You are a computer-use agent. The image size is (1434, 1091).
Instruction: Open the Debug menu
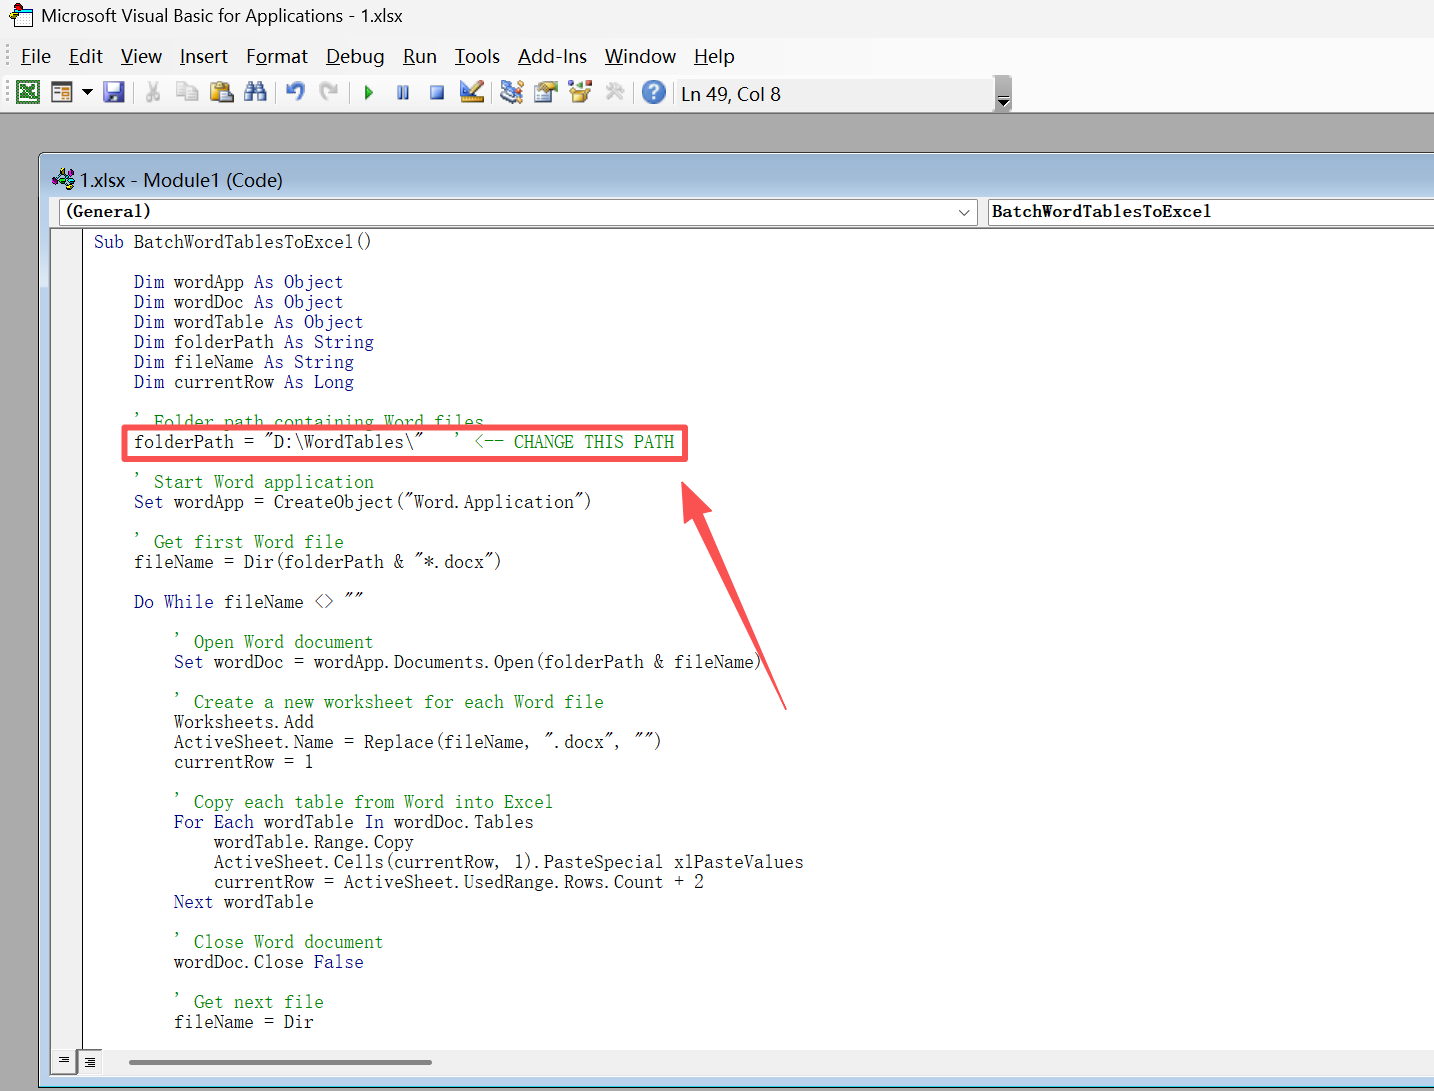point(355,56)
